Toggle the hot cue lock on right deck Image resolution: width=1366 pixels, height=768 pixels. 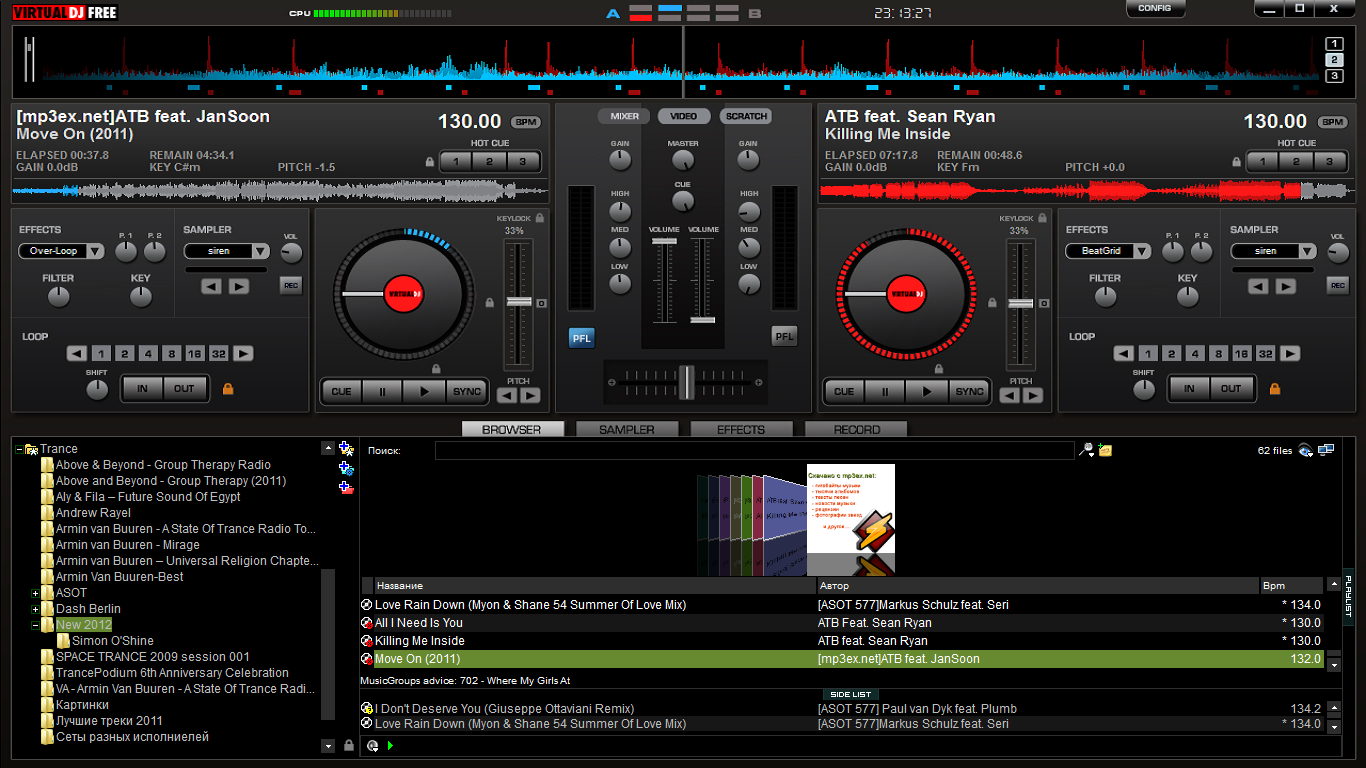pos(1234,162)
